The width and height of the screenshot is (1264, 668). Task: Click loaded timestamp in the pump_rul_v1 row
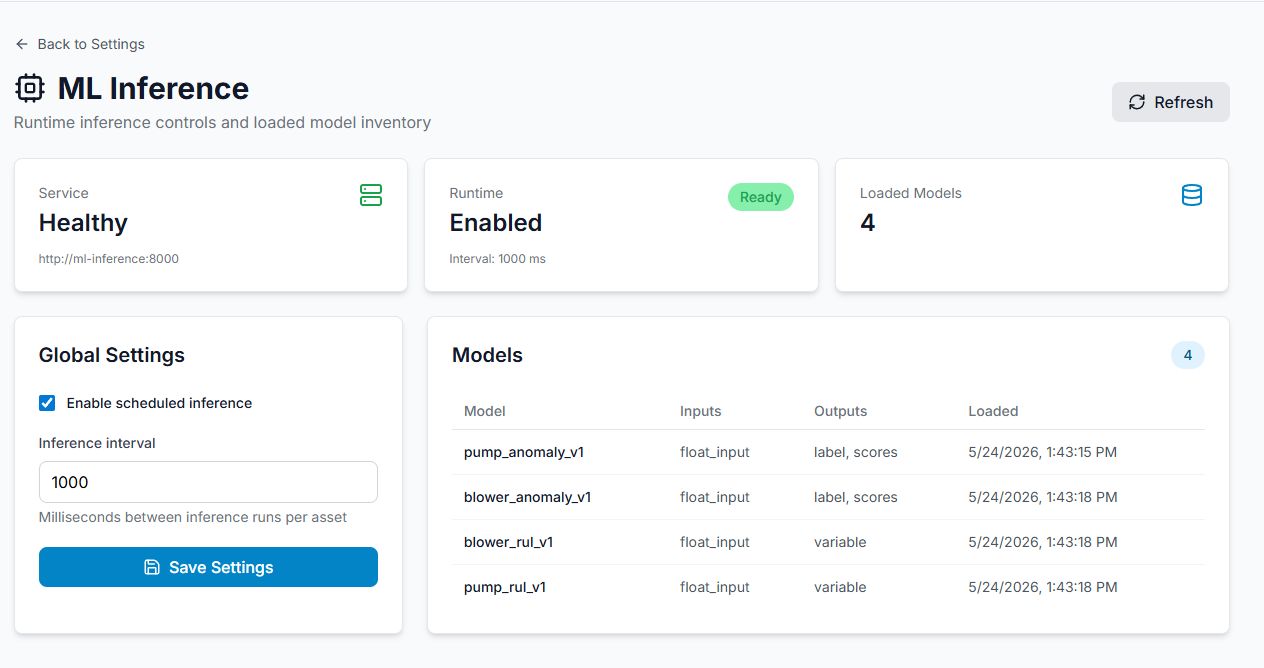[1043, 587]
